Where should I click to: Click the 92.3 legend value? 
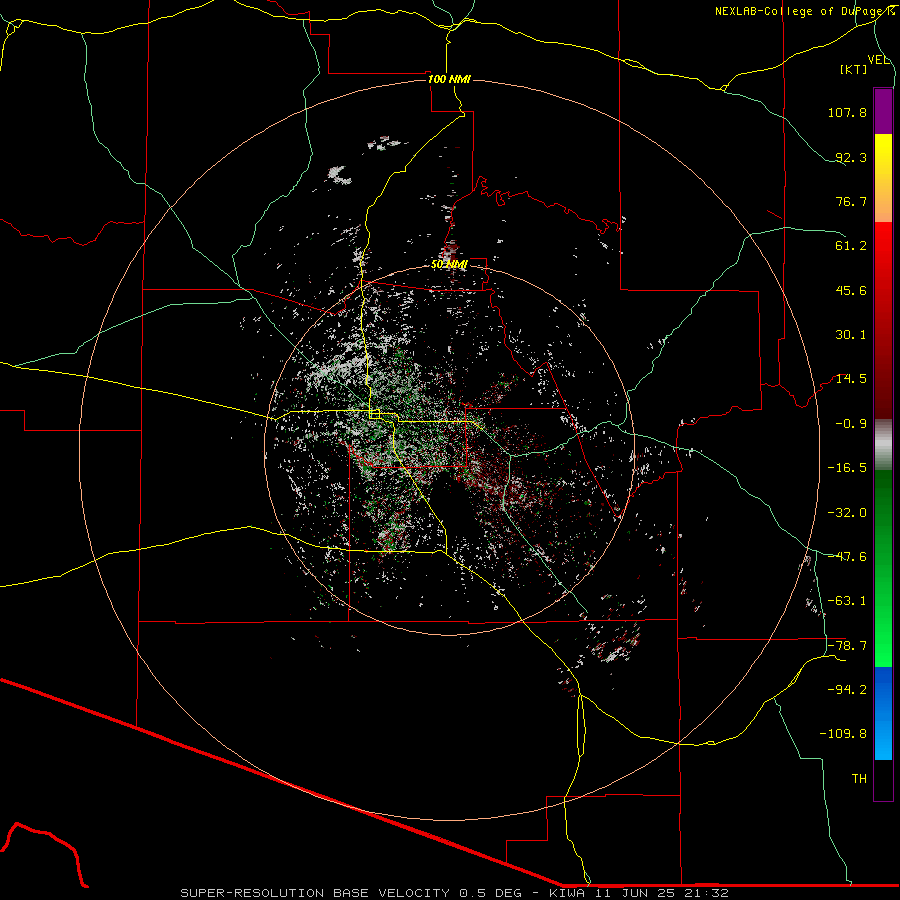pyautogui.click(x=851, y=157)
